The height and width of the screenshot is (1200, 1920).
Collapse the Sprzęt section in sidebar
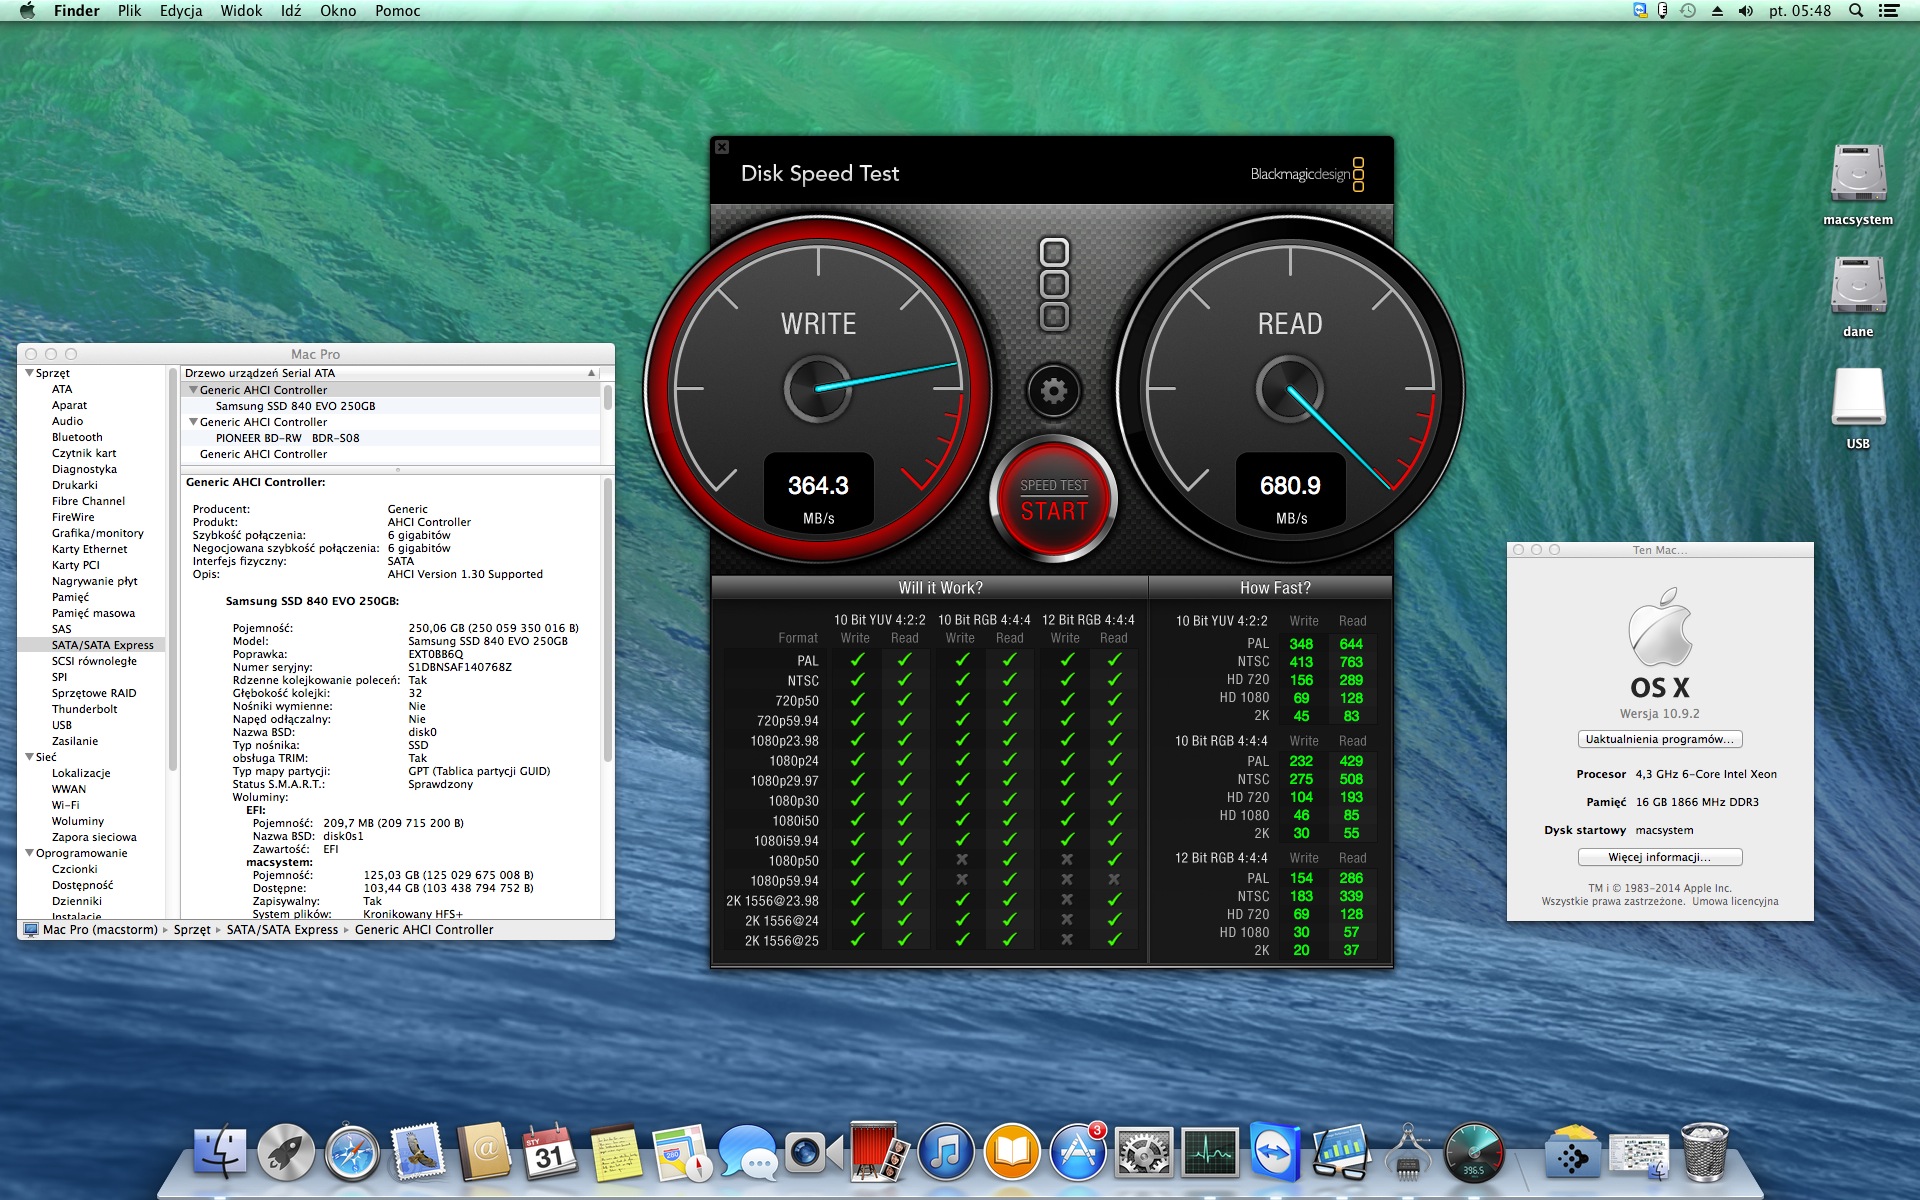click(29, 373)
